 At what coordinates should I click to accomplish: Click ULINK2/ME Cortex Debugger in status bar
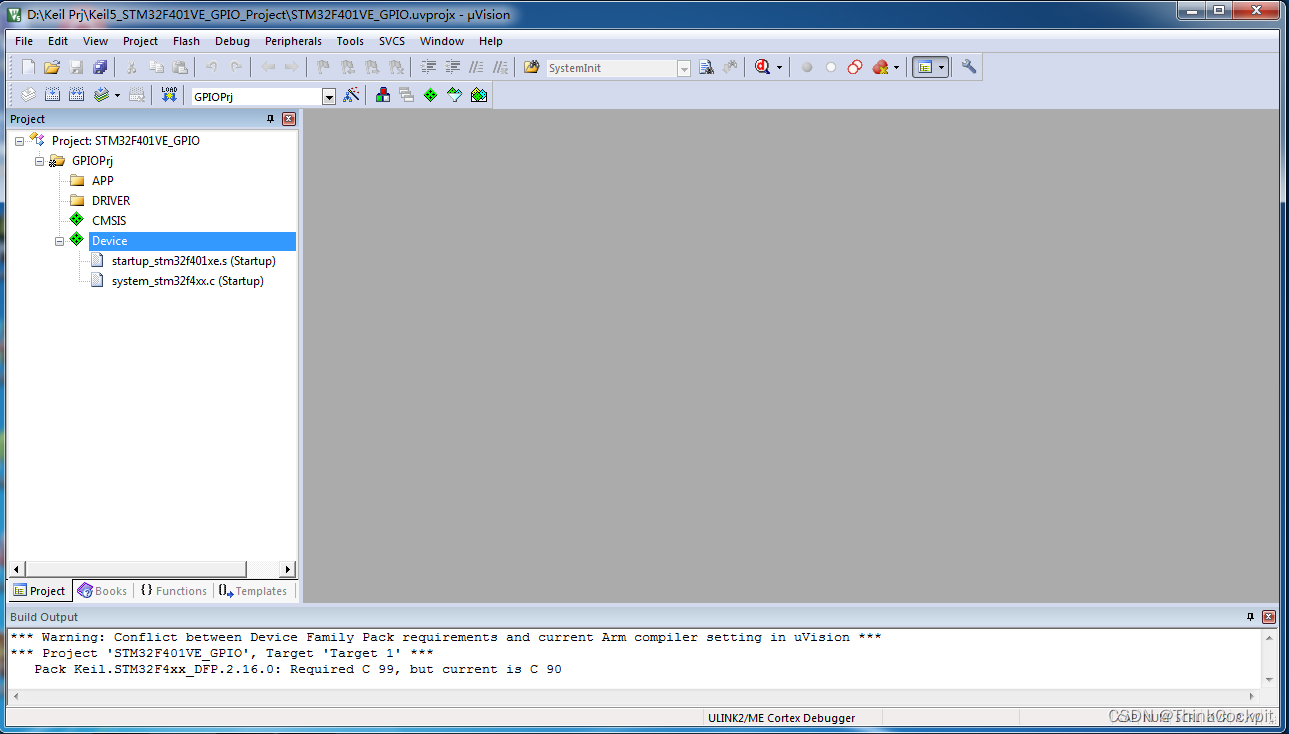pyautogui.click(x=781, y=717)
